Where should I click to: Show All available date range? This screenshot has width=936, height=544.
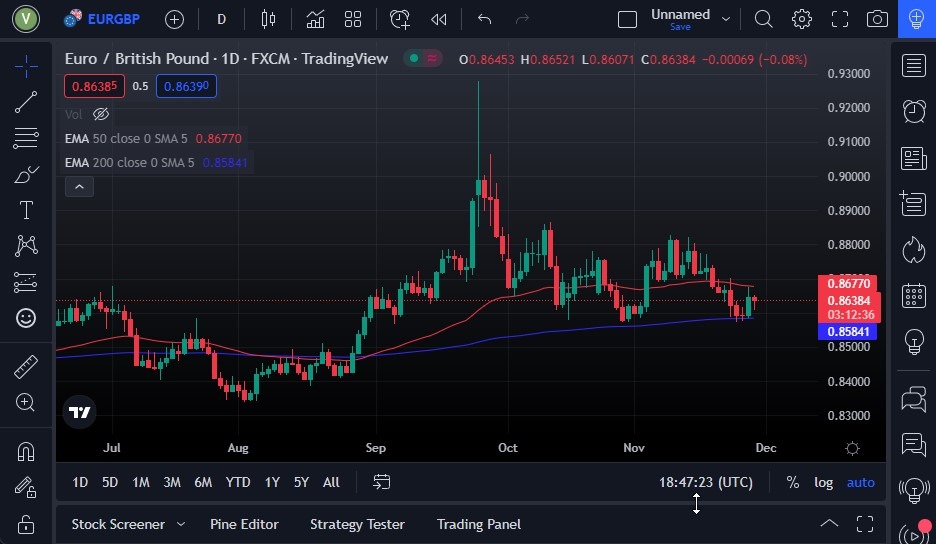[331, 482]
